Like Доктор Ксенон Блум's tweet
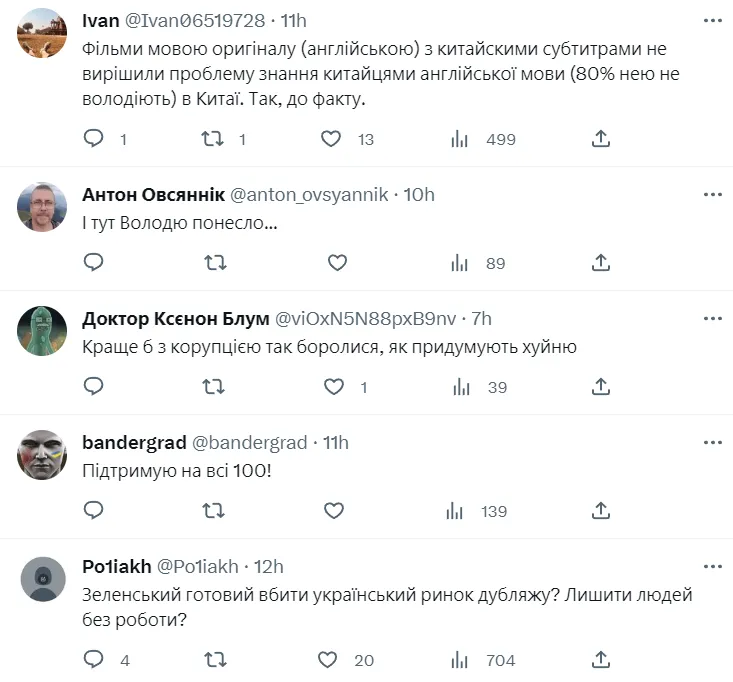This screenshot has width=733, height=682. pyautogui.click(x=331, y=387)
